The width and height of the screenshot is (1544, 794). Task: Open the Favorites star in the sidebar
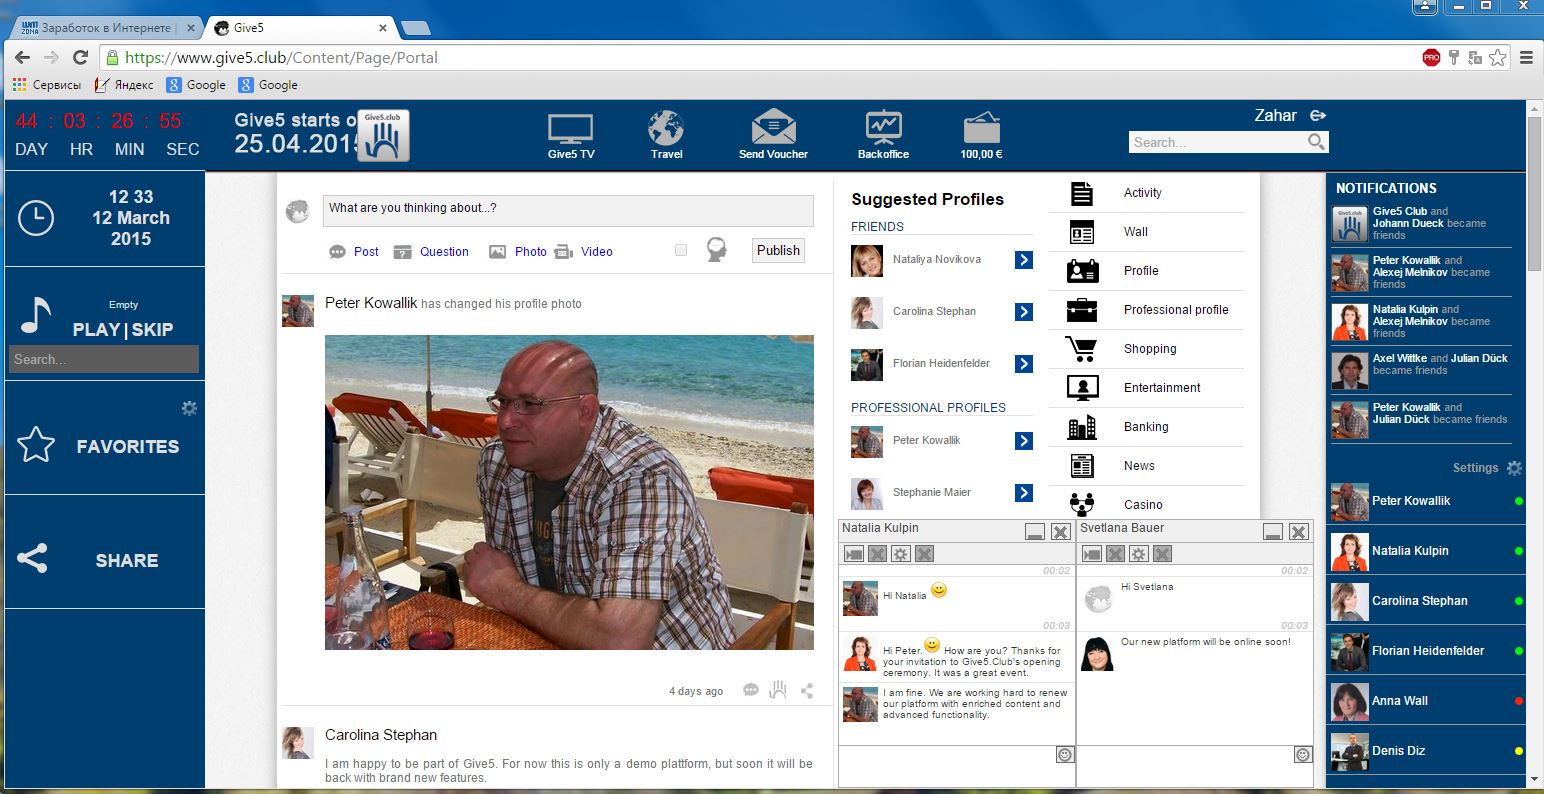coord(36,445)
